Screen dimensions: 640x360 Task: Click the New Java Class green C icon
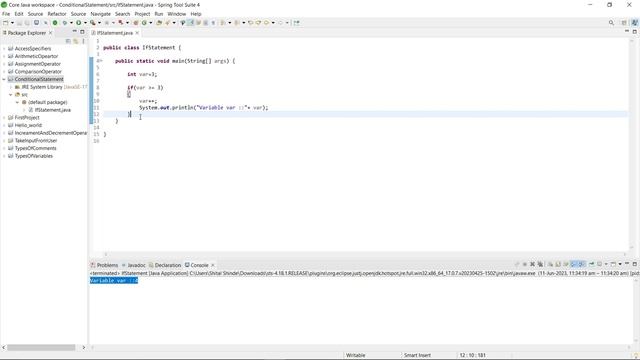point(144,23)
